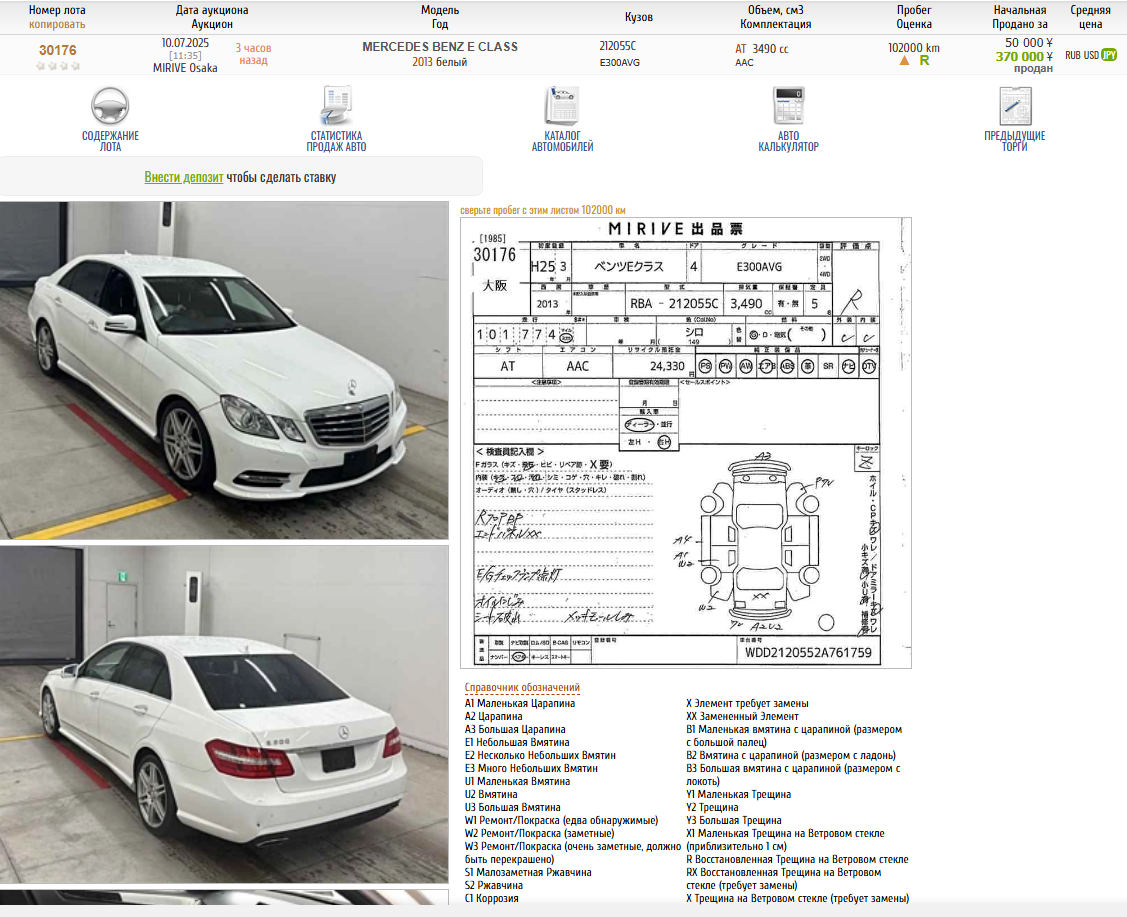Screen dimensions: 1127x917
Task: Enlarge the MIRIVE auction sheet image
Action: (685, 443)
